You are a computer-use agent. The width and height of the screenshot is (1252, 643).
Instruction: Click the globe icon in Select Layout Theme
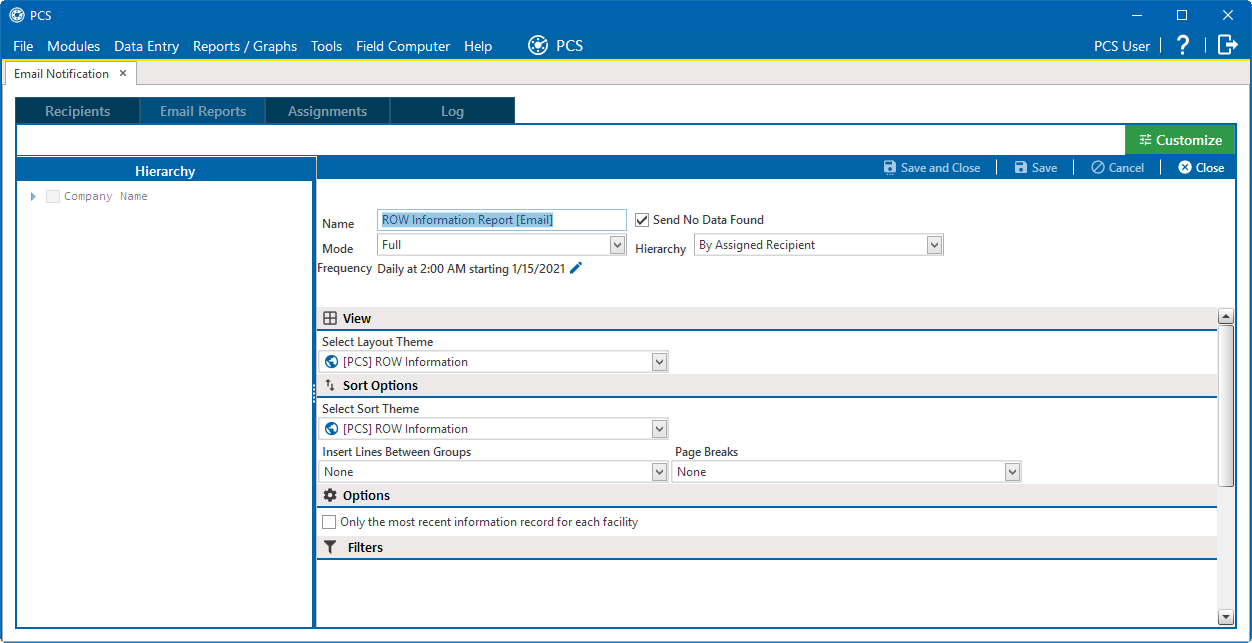332,362
